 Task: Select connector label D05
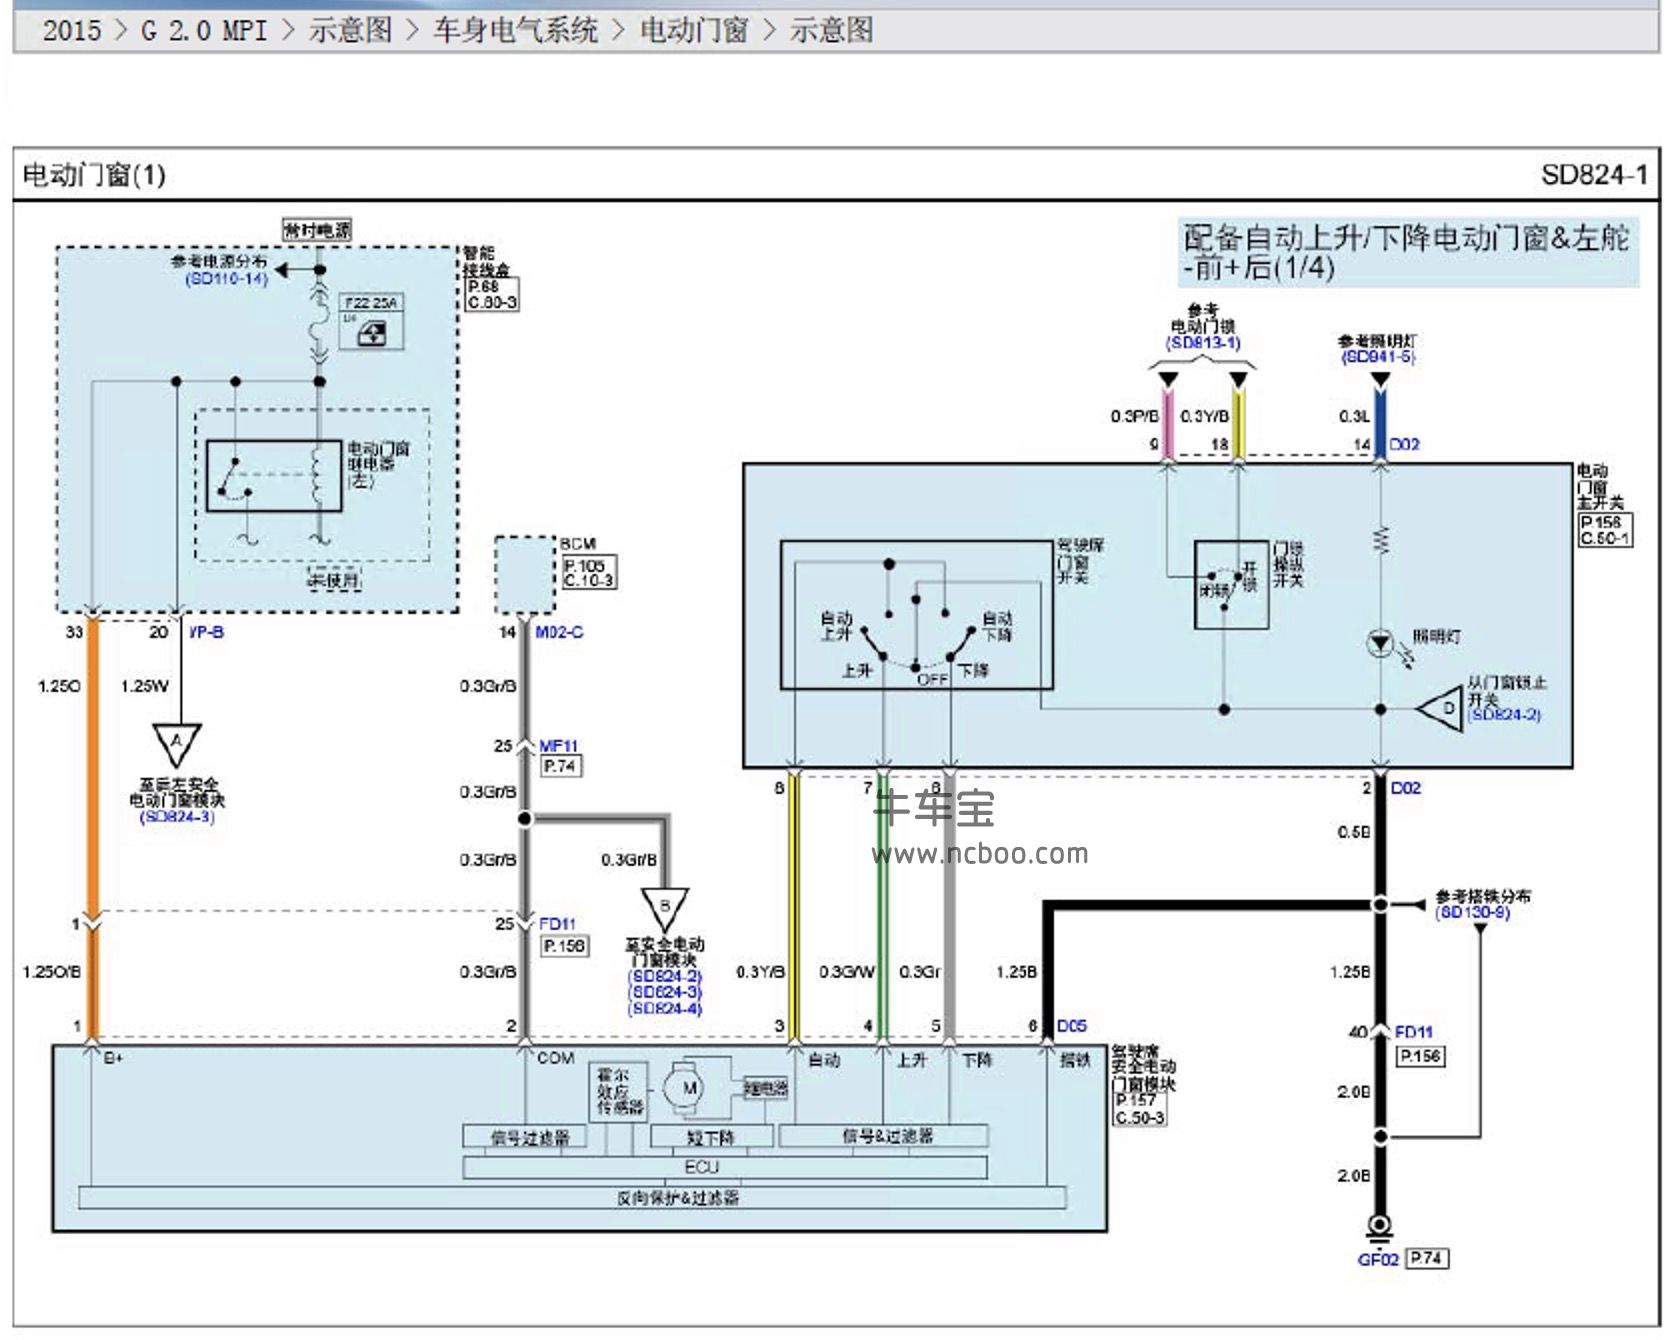pos(1071,1026)
